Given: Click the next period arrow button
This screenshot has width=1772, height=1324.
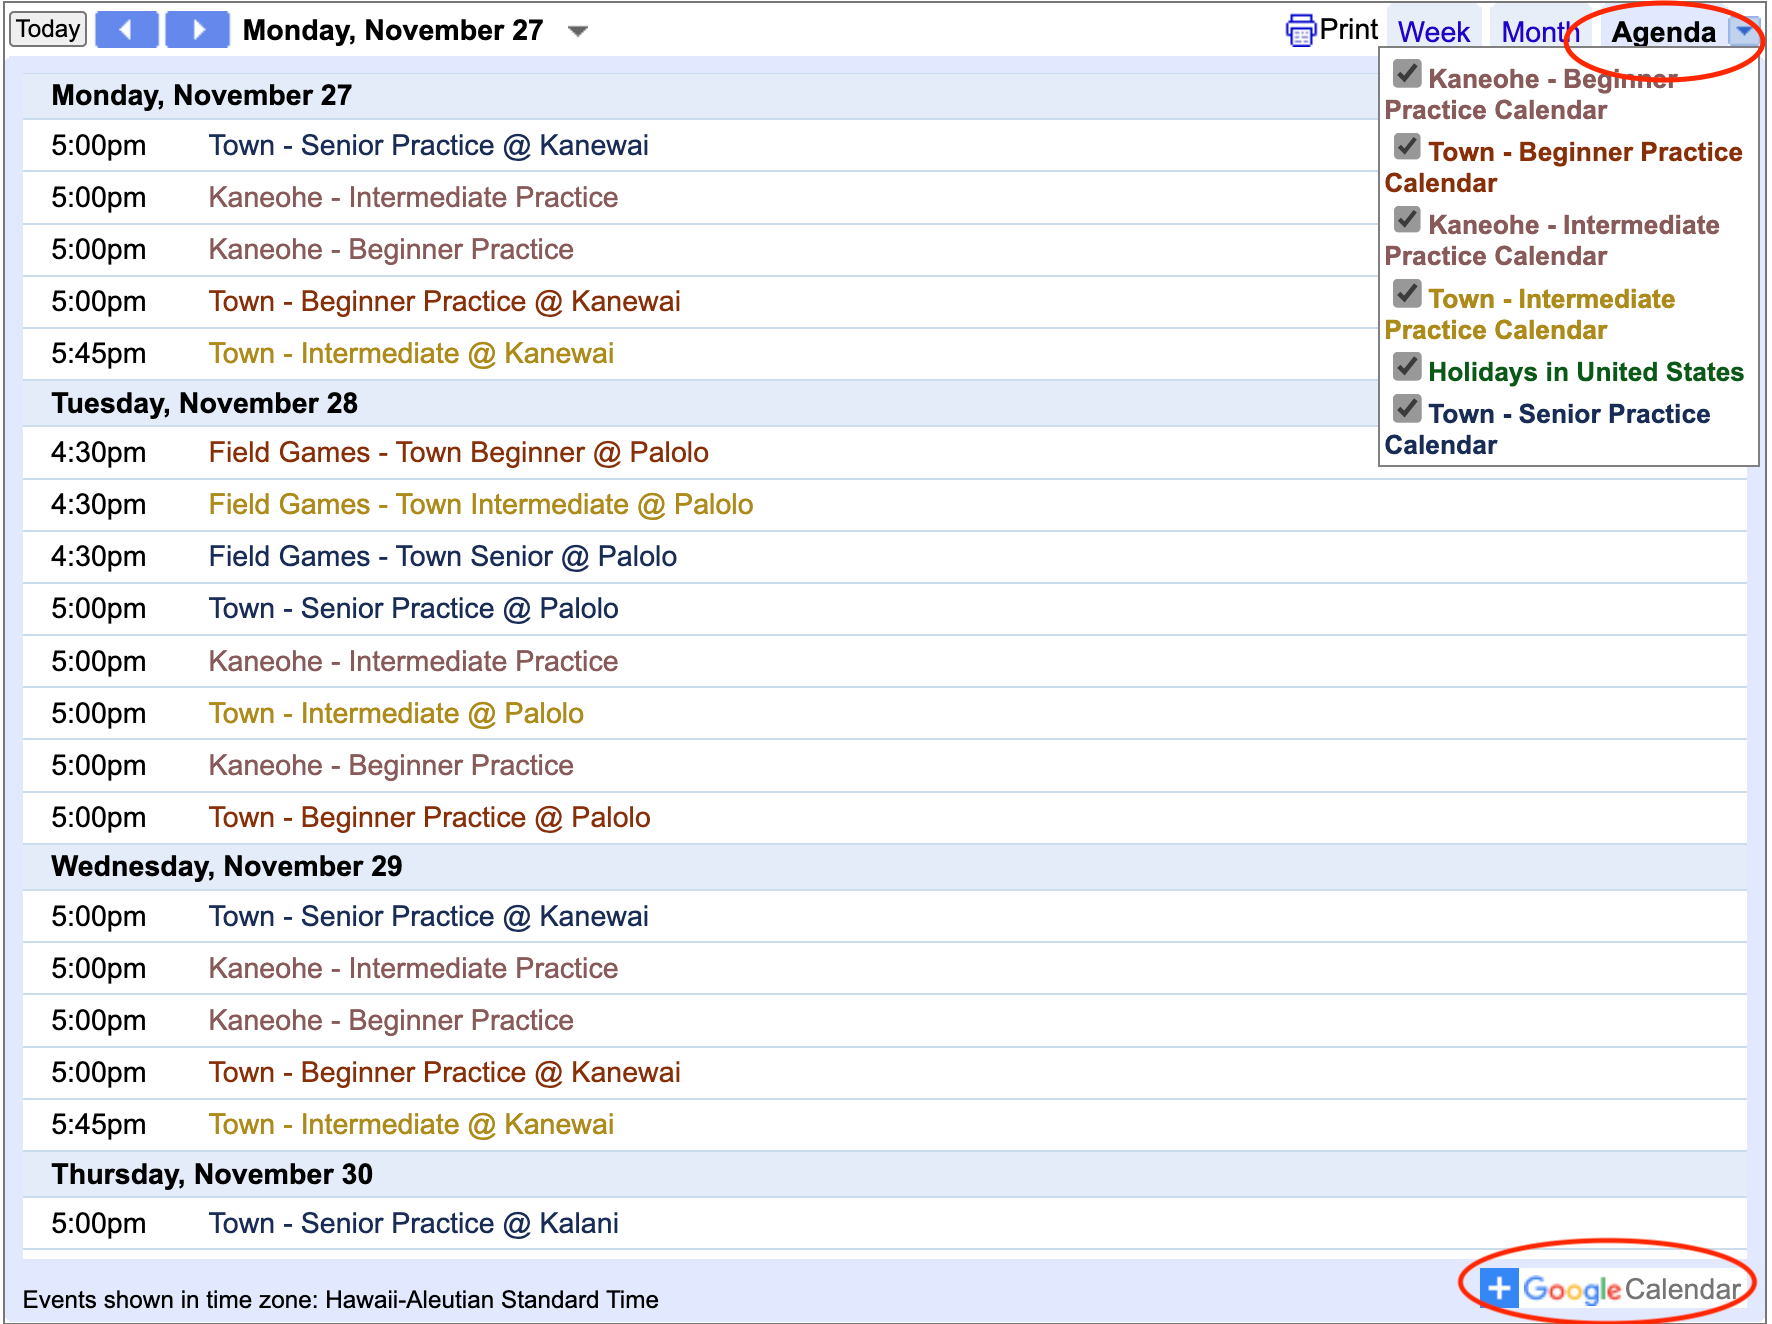Looking at the screenshot, I should click(x=197, y=30).
